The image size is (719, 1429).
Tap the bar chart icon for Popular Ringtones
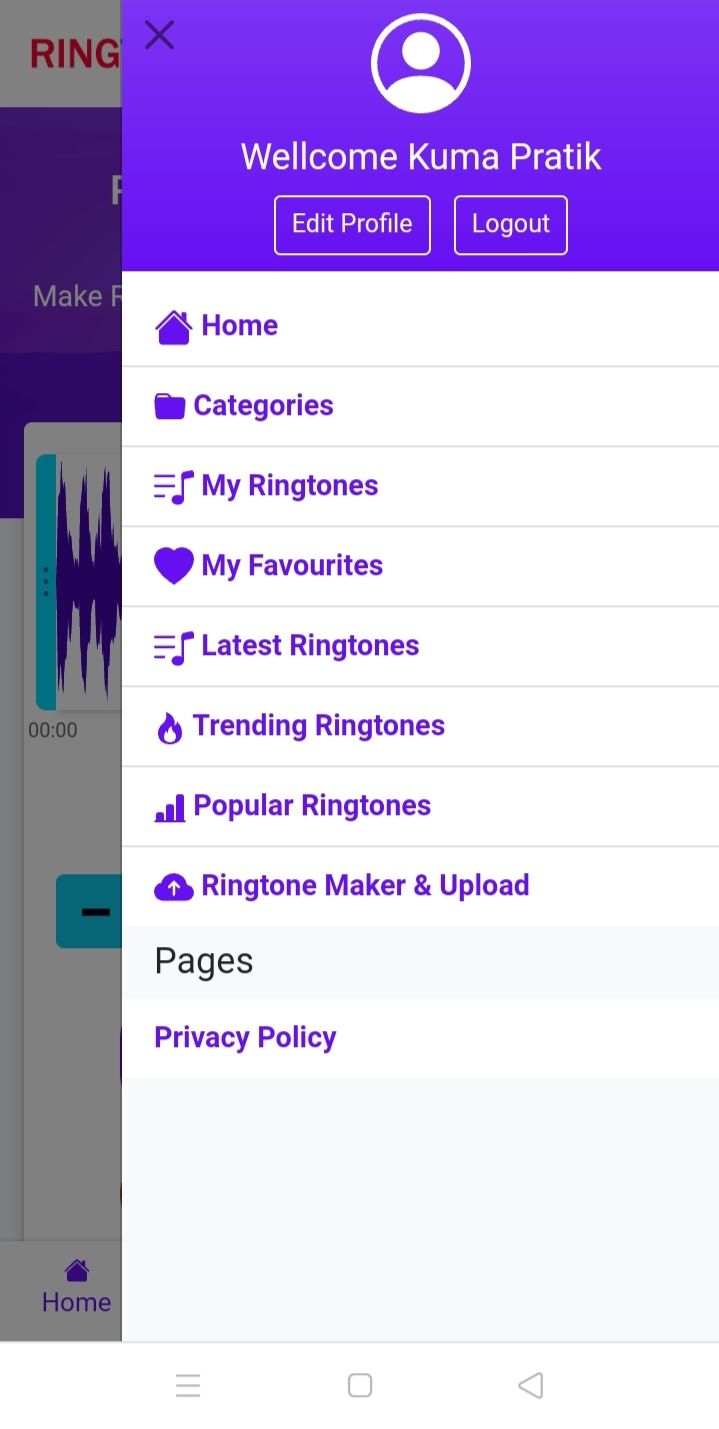click(x=169, y=808)
